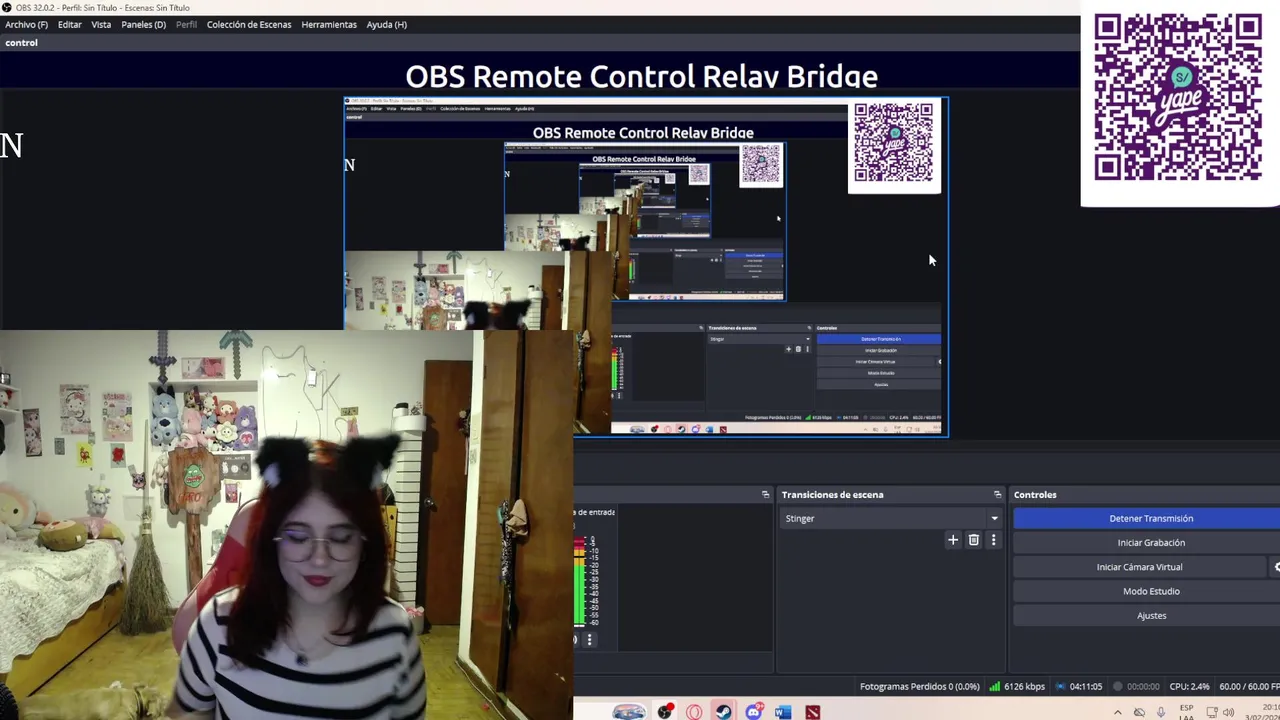Click the ESP LAA language indicator

pyautogui.click(x=1186, y=712)
